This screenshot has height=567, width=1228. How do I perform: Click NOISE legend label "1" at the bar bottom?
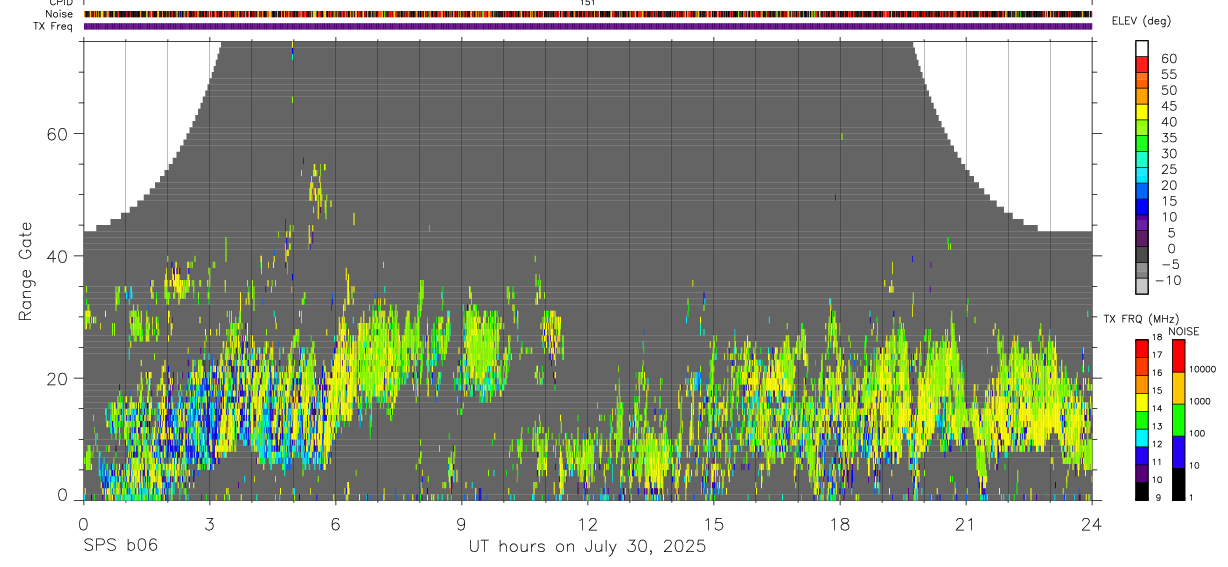click(x=1191, y=498)
